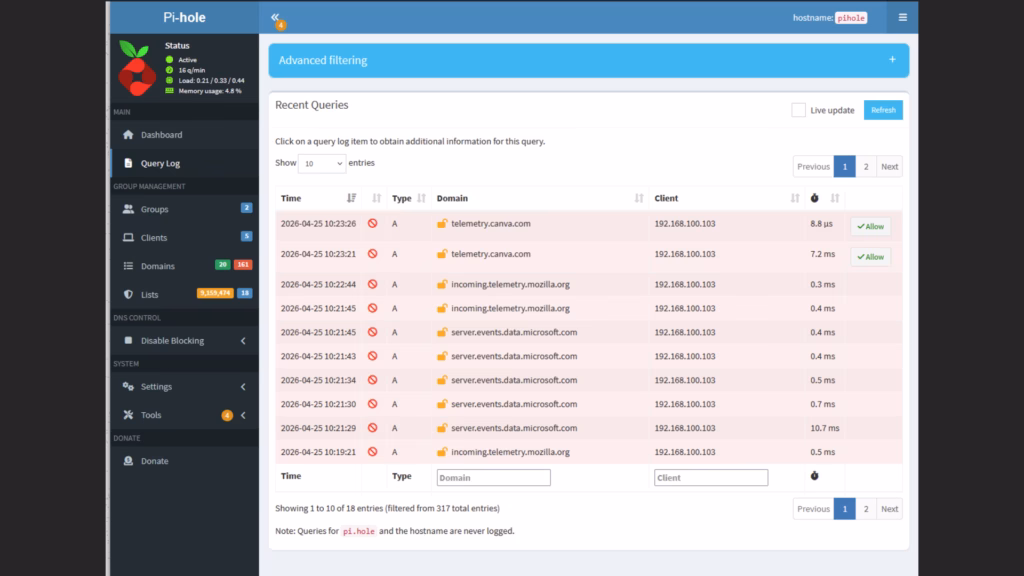Click lock icon for 10:21:34 microsoft query
The image size is (1024, 576).
(442, 380)
